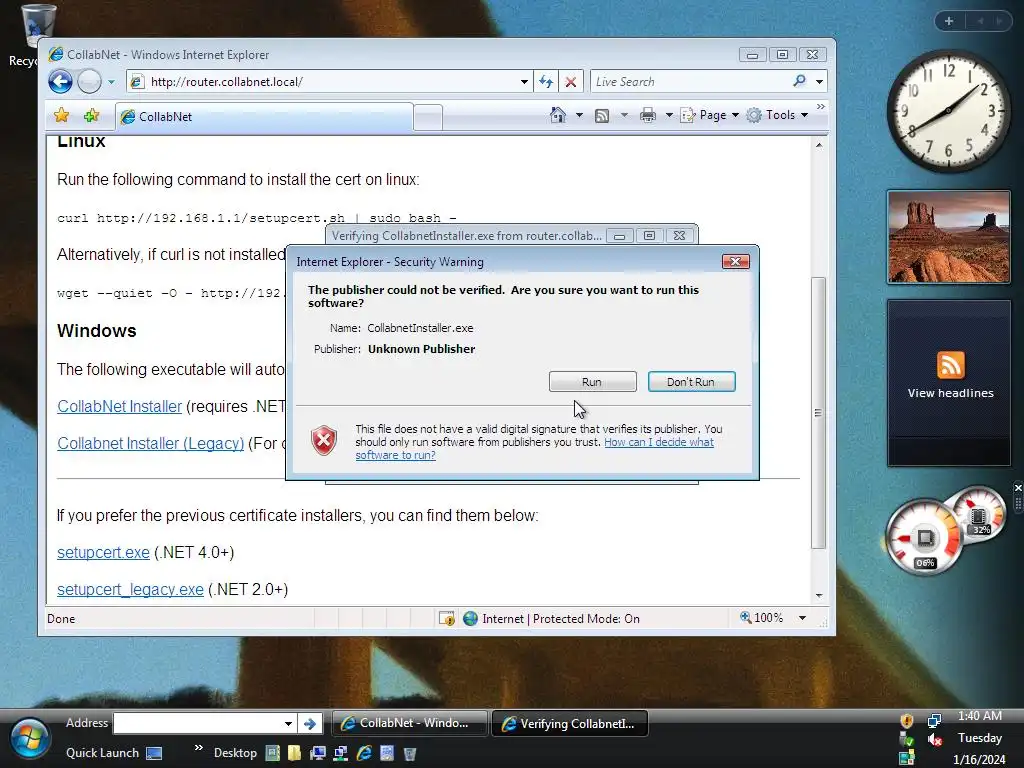
Task: Open the Collabnet Installer (Legacy) link
Action: [151, 443]
